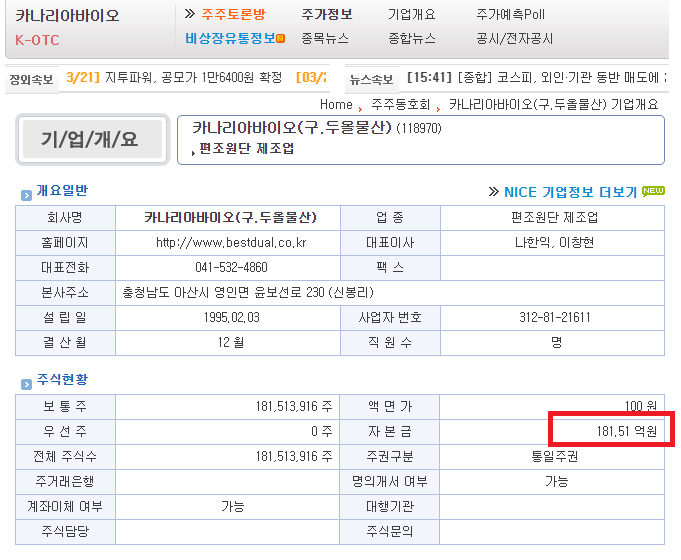Click the 보통주 value 181,513,916 주
Image resolution: width=681 pixels, height=560 pixels.
click(x=294, y=406)
